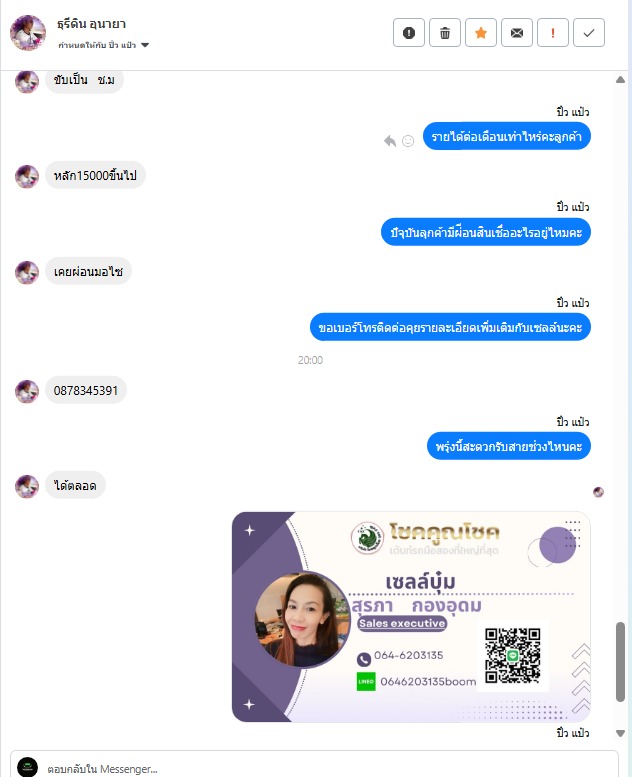This screenshot has height=777, width=632.
Task: Open the sales business card image
Action: 411,616
